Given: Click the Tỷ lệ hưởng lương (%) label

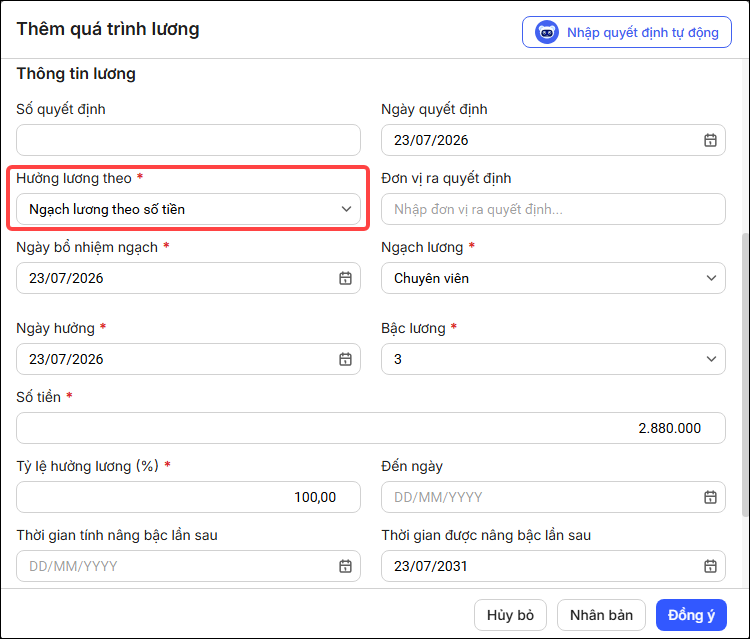Looking at the screenshot, I should coord(88,466).
